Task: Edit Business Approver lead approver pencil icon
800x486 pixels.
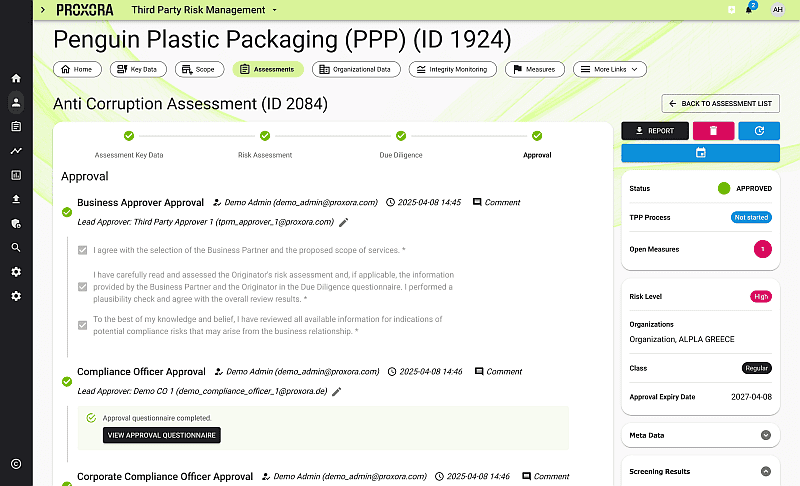Action: (x=343, y=222)
